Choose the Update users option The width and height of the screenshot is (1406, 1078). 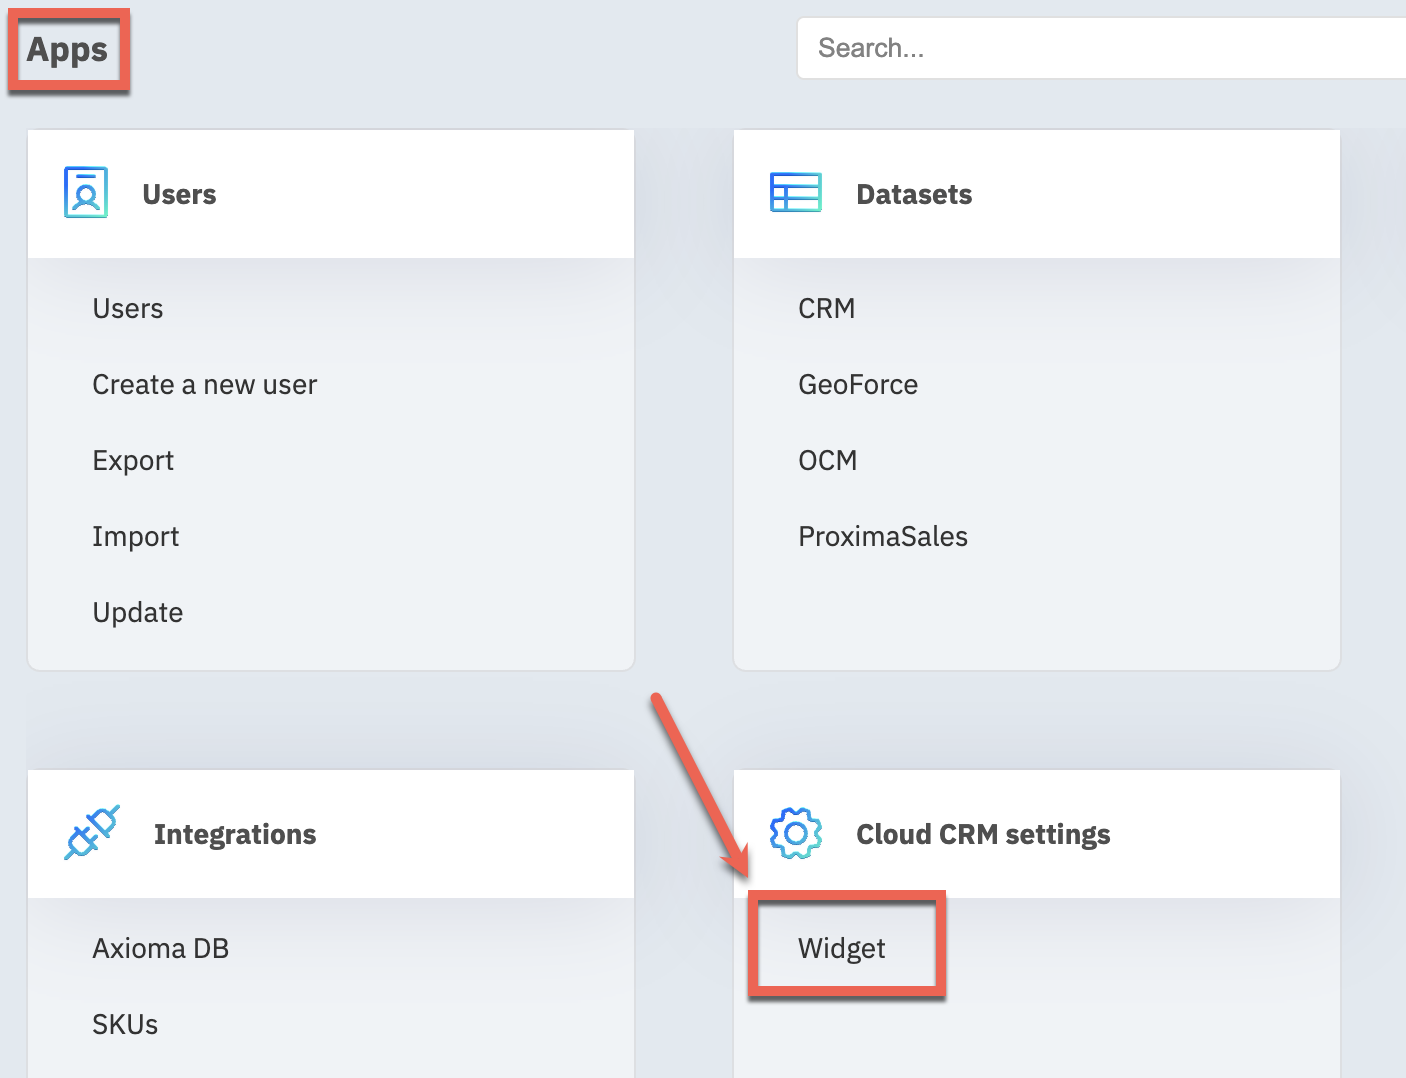[x=138, y=612]
